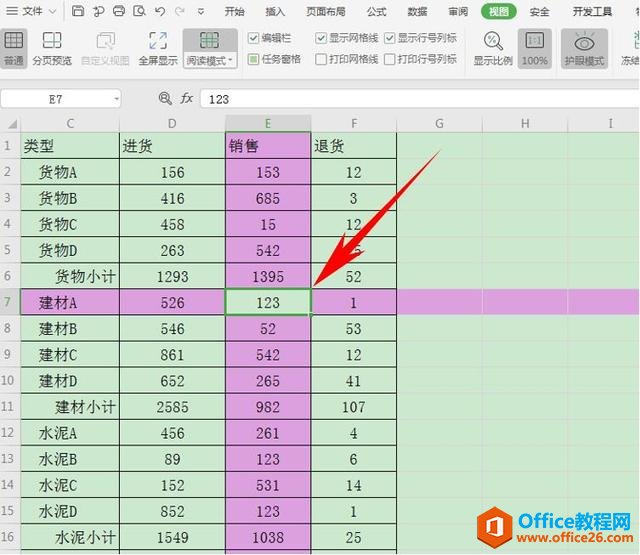Click the print preview icon
This screenshot has height=555, width=640.
139,11
